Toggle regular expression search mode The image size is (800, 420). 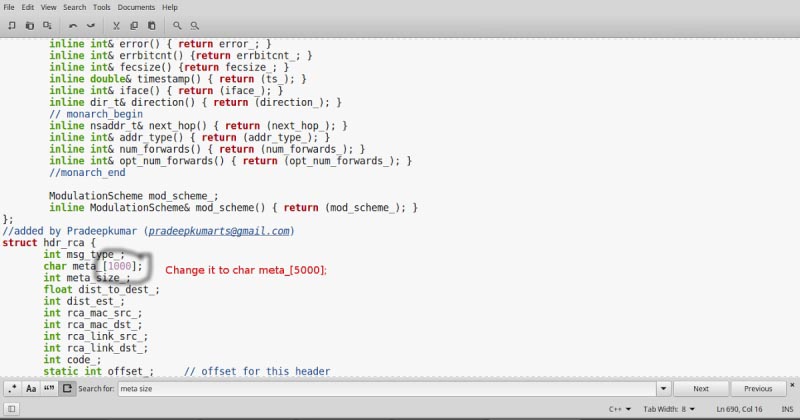coord(13,388)
